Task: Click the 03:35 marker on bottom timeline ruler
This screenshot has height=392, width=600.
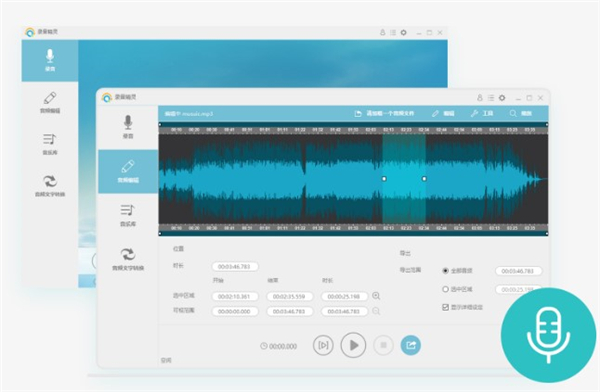Action: click(x=530, y=228)
